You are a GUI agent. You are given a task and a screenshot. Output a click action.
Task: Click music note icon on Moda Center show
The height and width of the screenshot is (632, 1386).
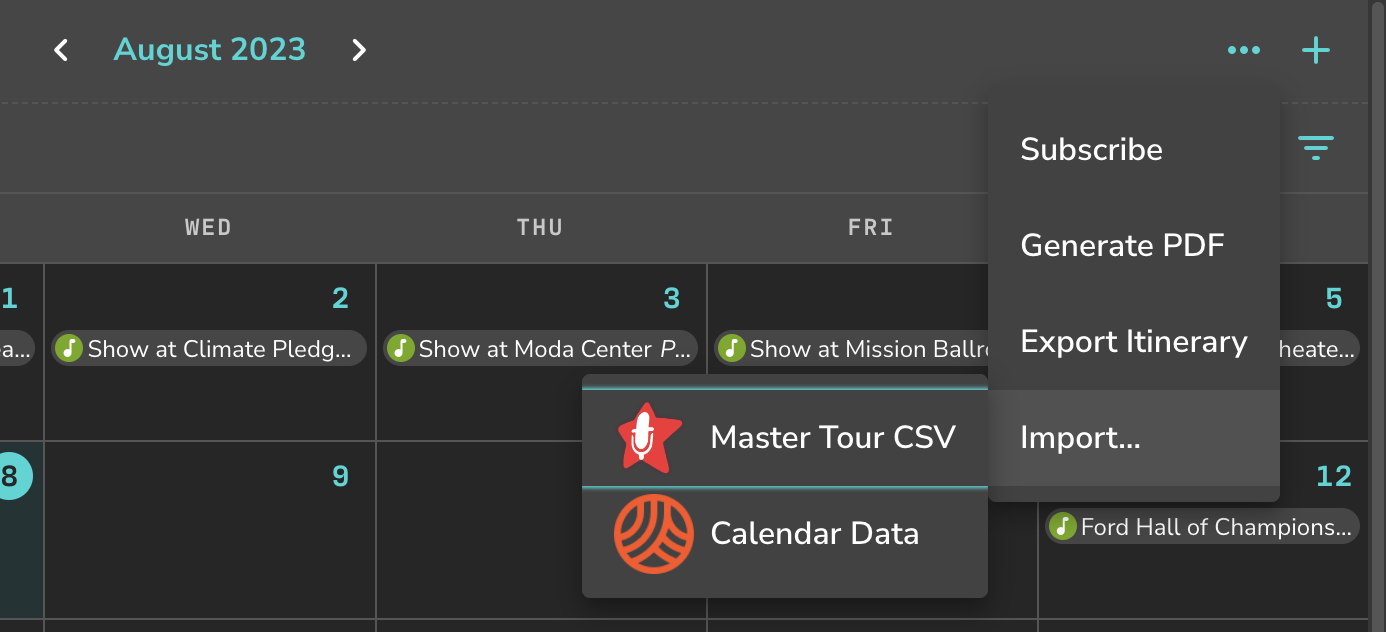click(400, 348)
